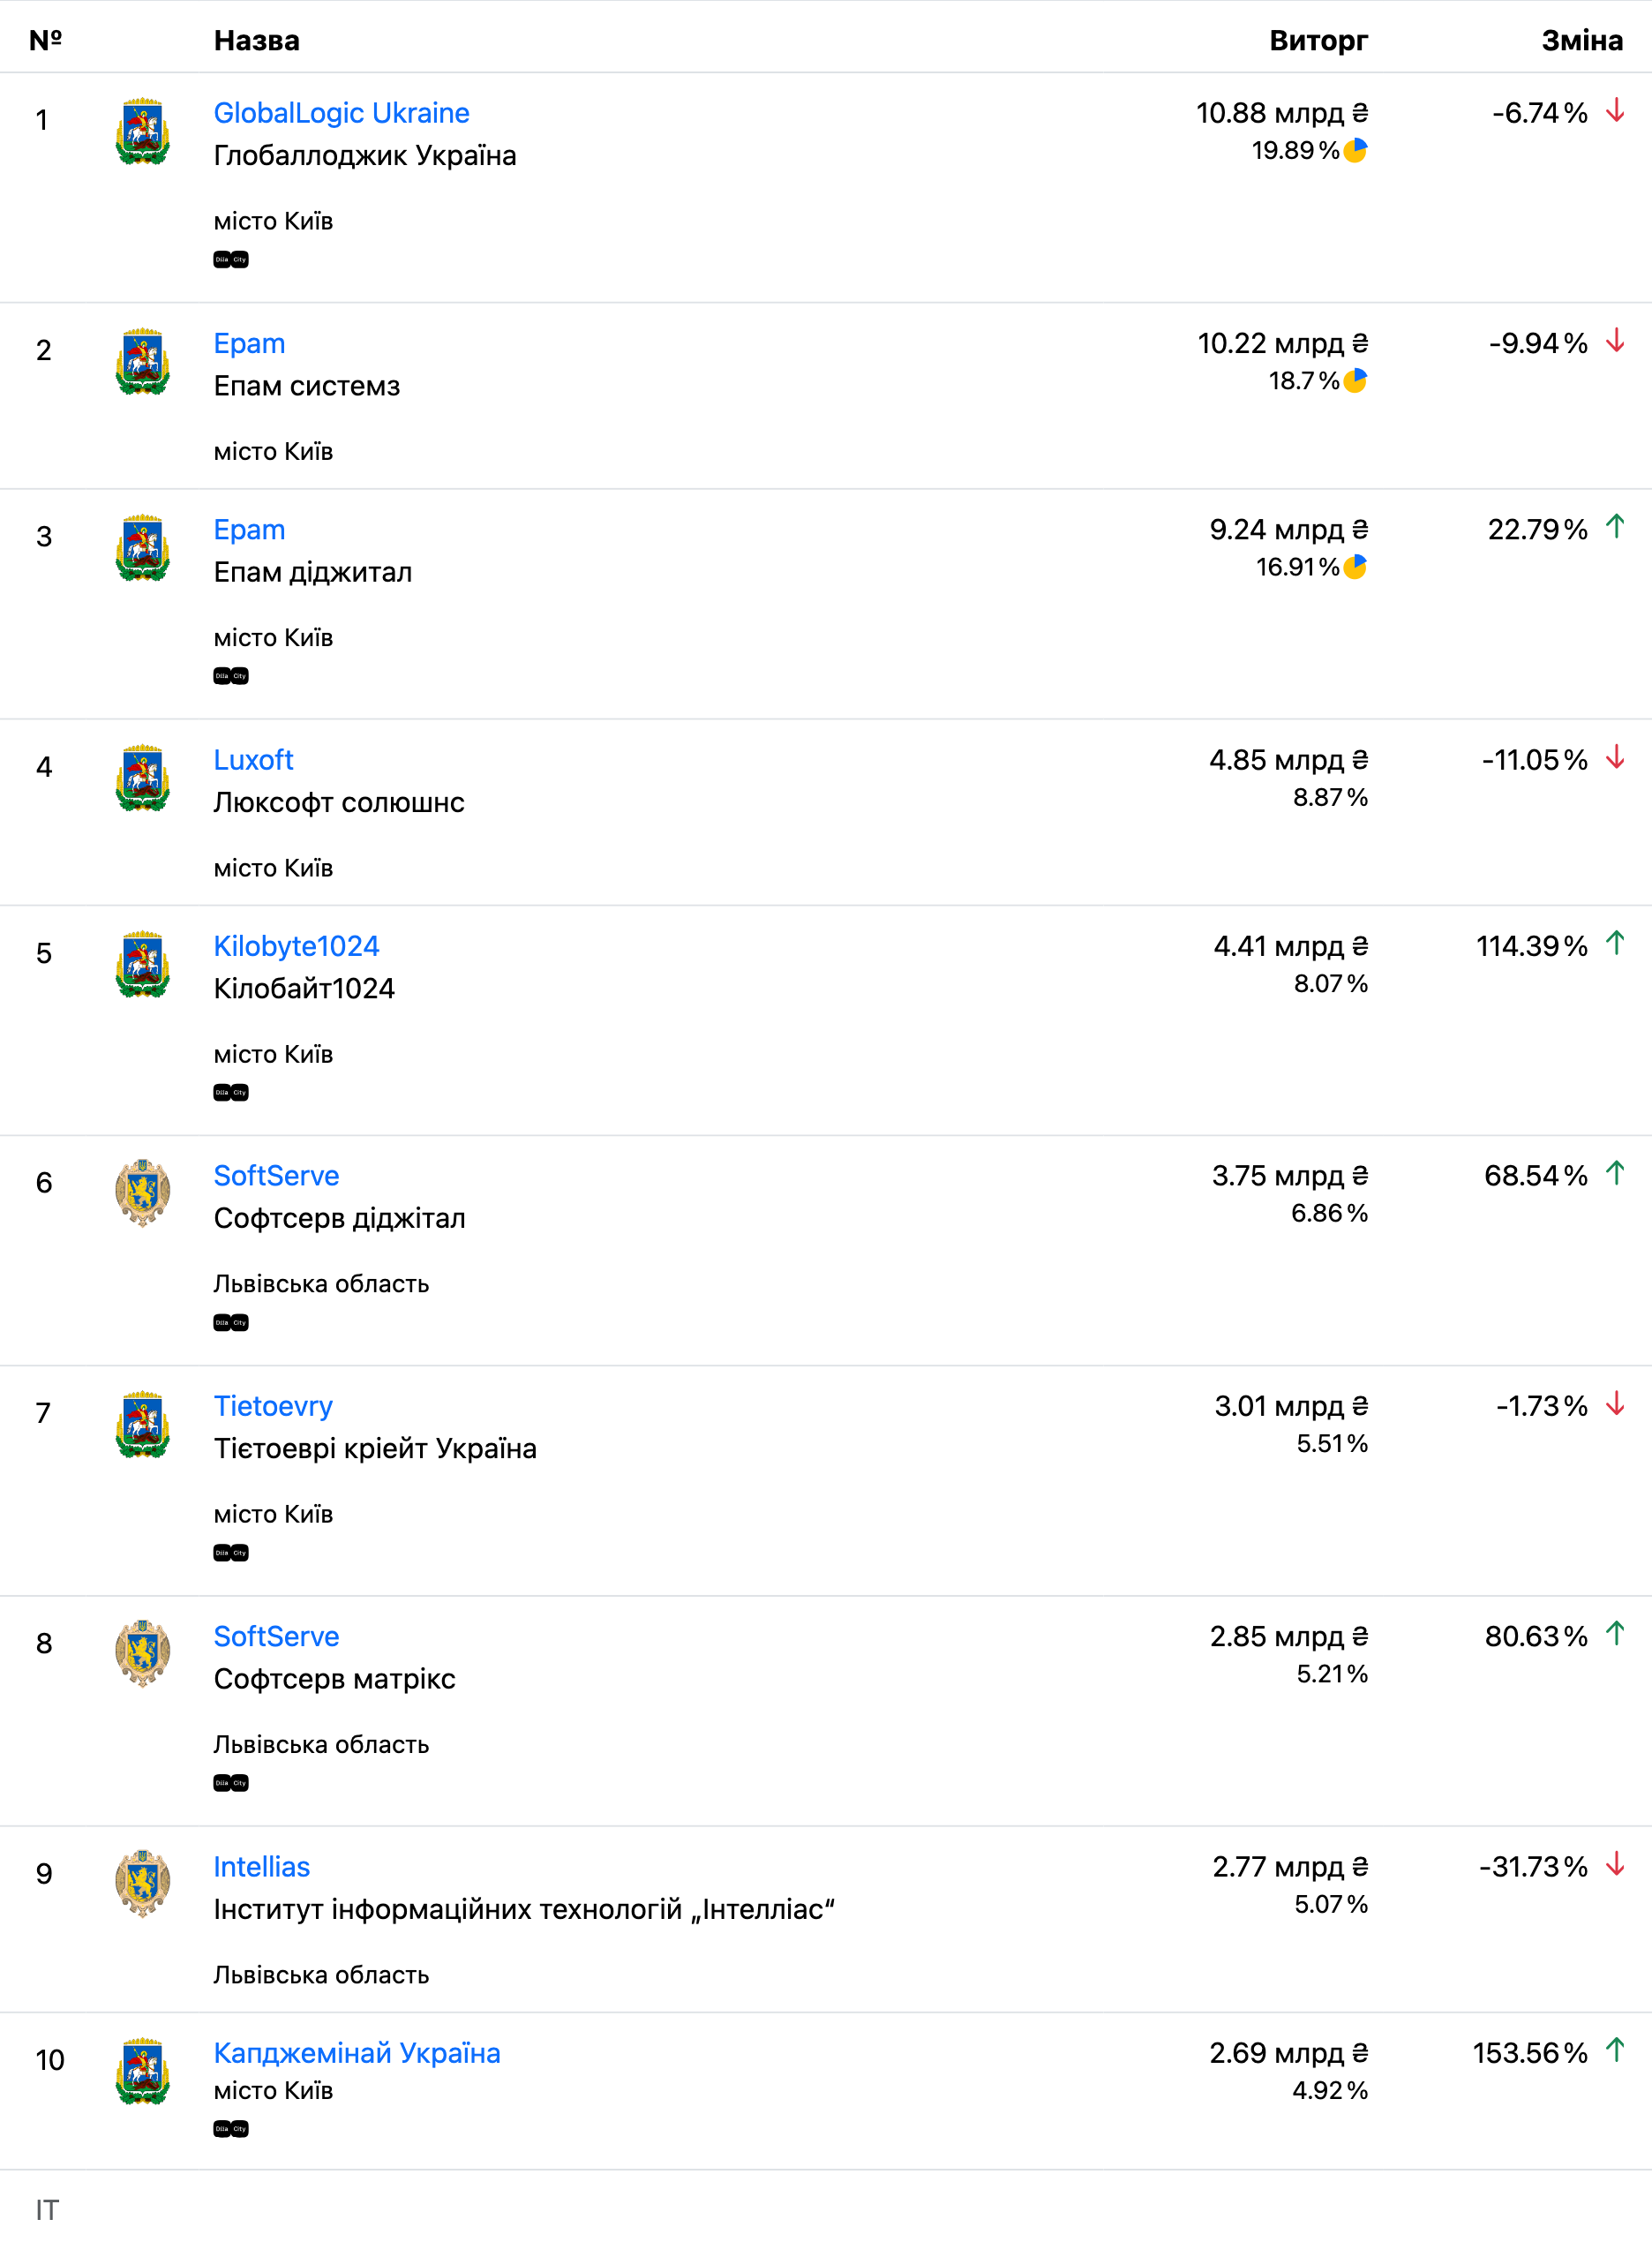Click the Lviv region emblem beside SoftServe діджітал
The height and width of the screenshot is (2242, 1652).
pos(143,1193)
